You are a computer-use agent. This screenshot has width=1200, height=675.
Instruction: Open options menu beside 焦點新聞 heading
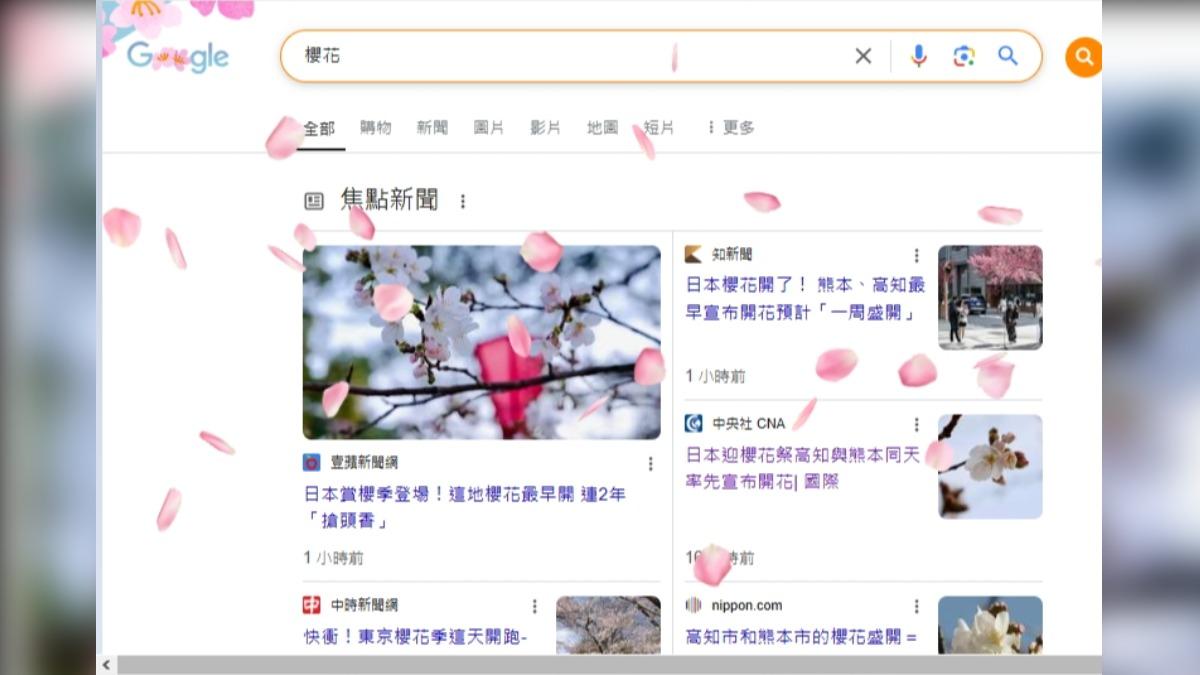[x=462, y=201]
